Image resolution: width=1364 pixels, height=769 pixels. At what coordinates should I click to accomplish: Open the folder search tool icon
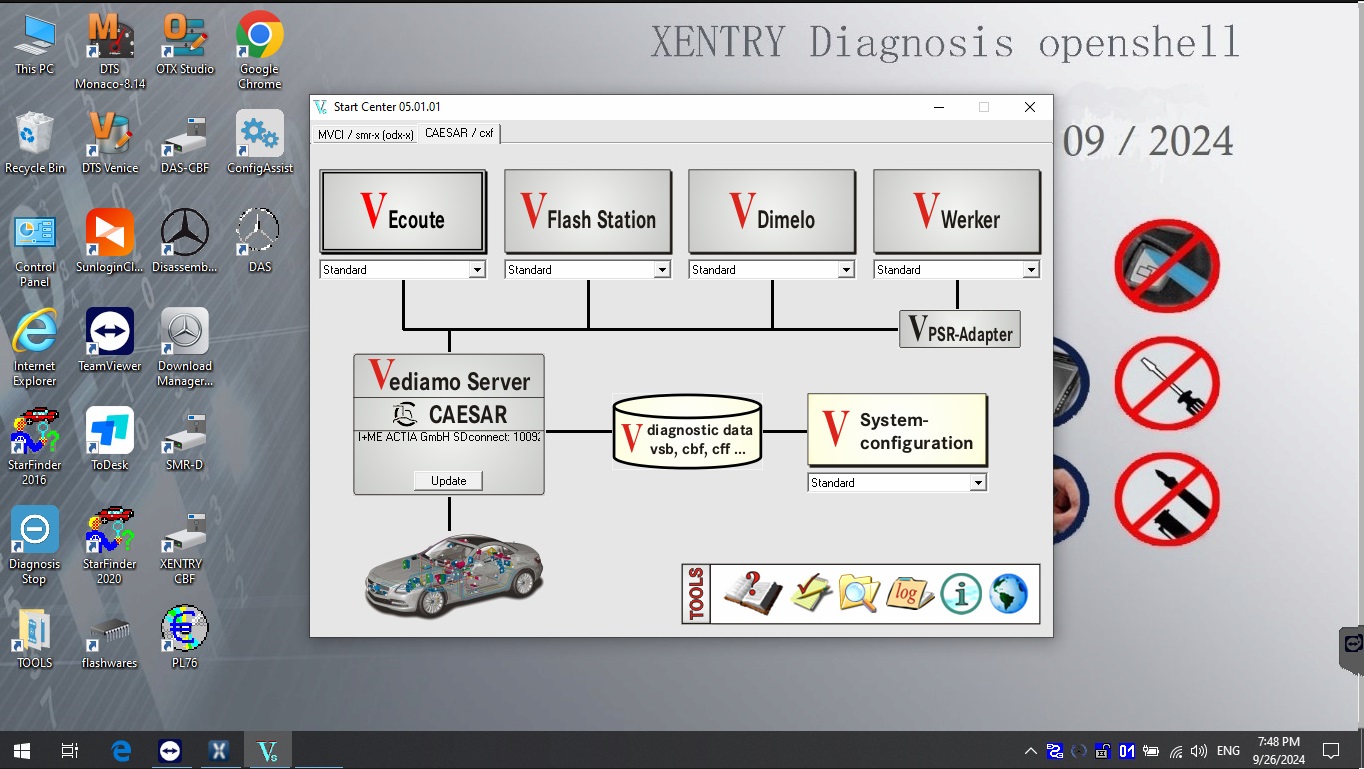(859, 594)
